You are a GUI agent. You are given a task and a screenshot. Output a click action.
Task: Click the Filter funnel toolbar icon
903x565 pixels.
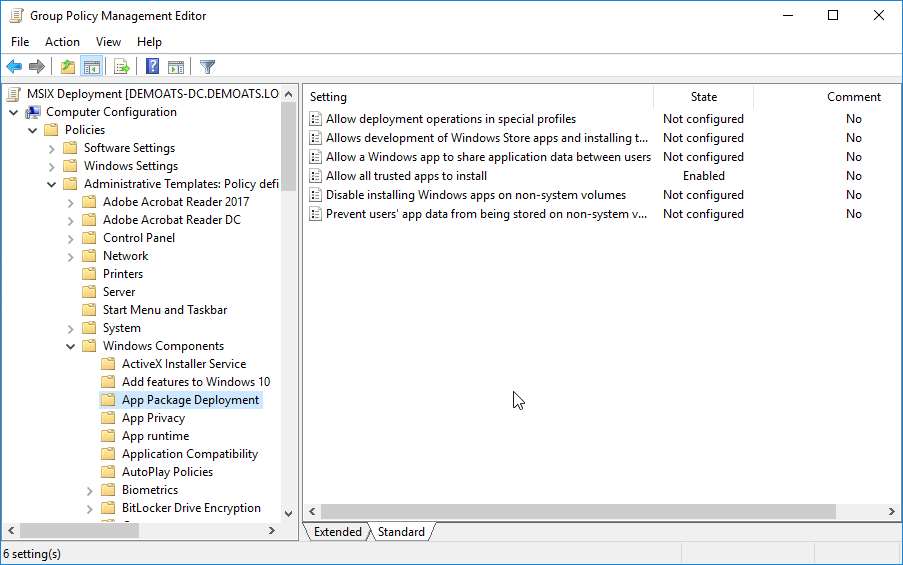(x=207, y=67)
